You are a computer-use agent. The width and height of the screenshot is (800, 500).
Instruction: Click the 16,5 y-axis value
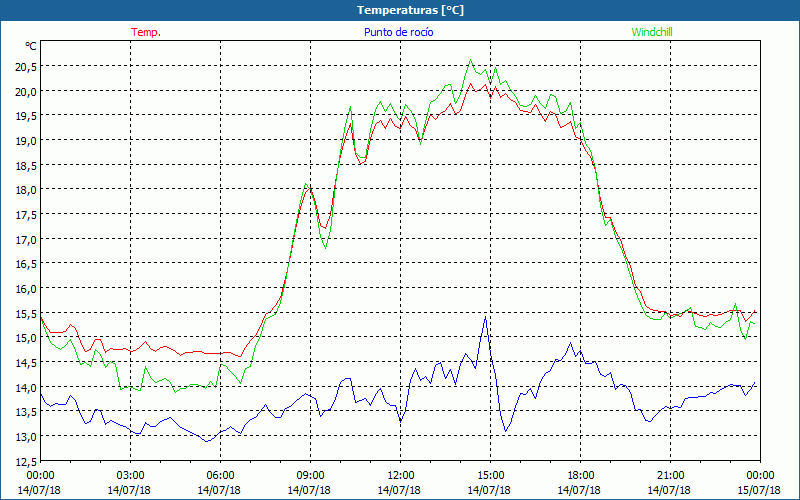click(x=27, y=264)
